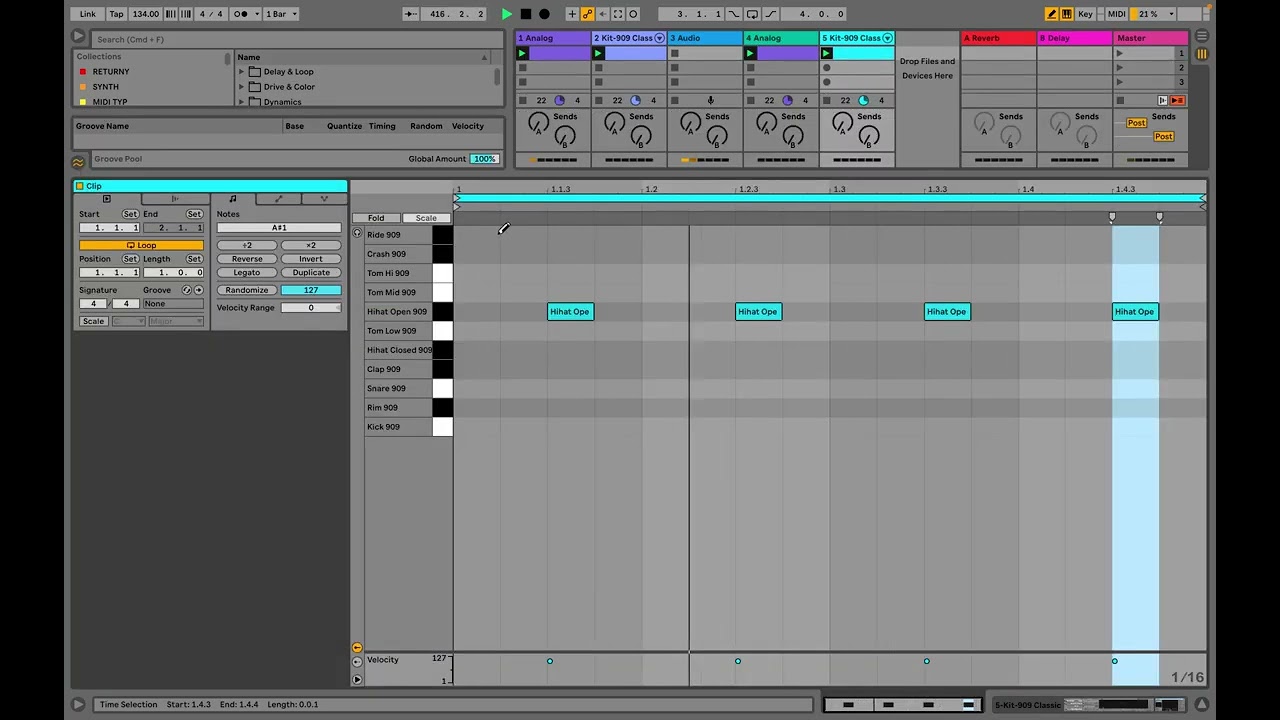The image size is (1280, 720).
Task: Click the punch-in switch icon
Action: (734, 14)
